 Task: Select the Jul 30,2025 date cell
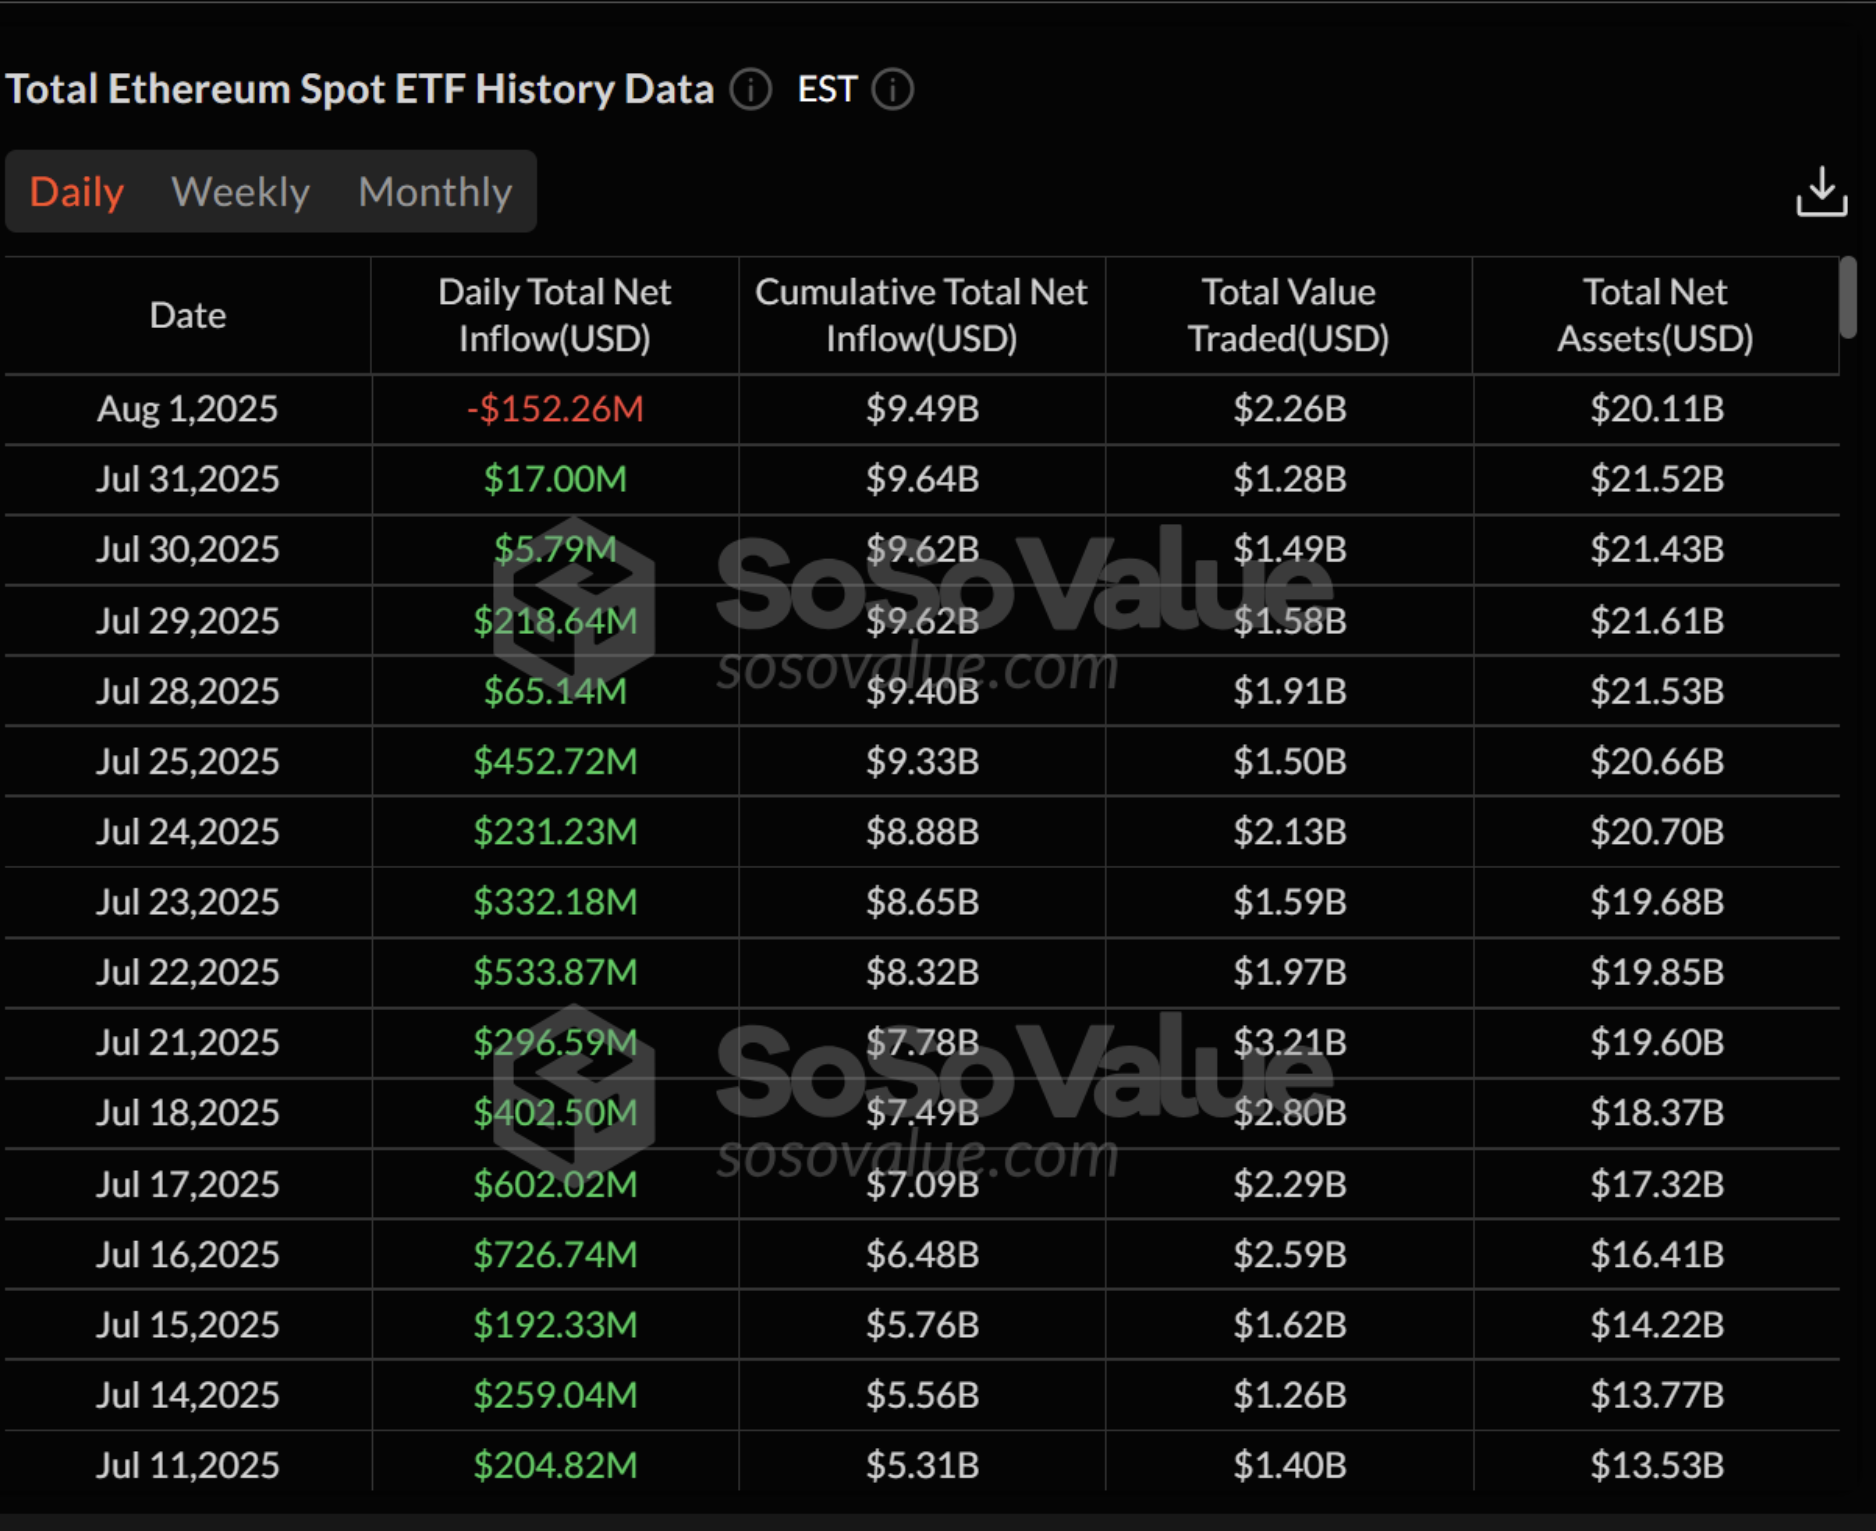188,549
